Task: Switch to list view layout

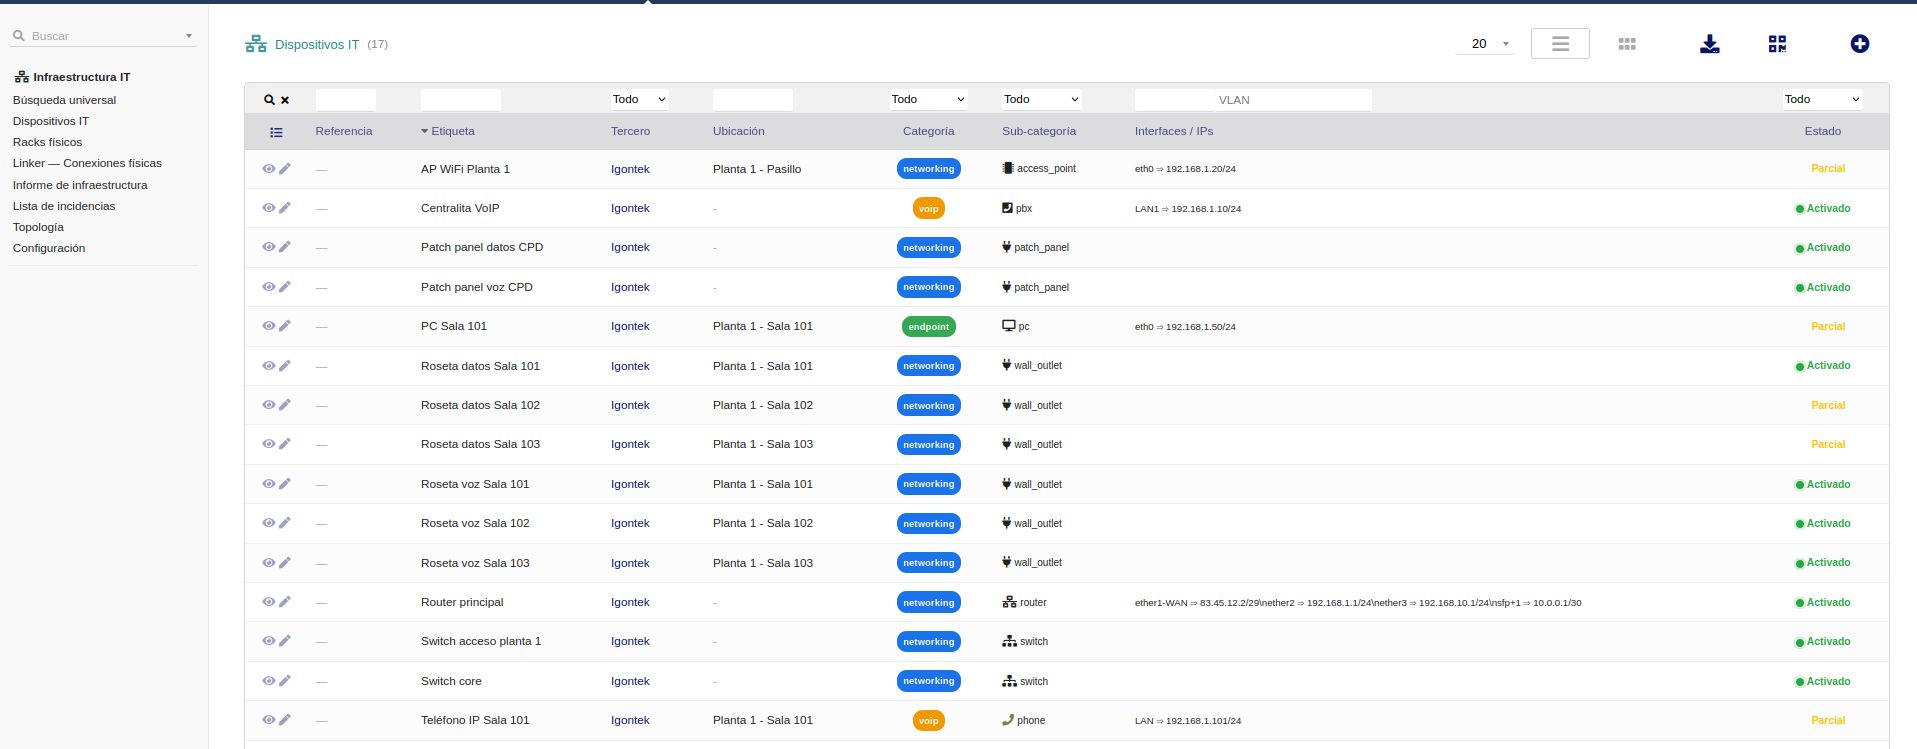Action: click(x=1560, y=44)
